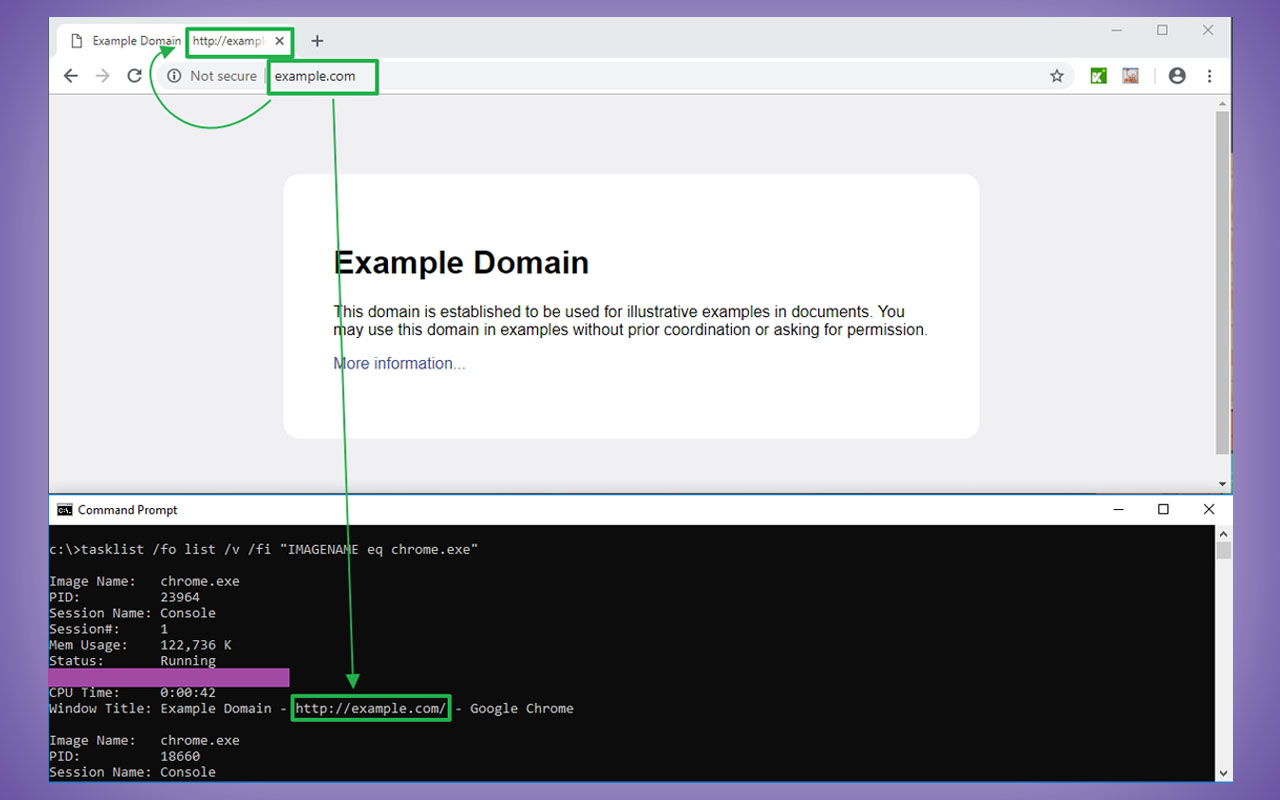1280x800 pixels.
Task: Click inside the example.com address bar
Action: 320,76
